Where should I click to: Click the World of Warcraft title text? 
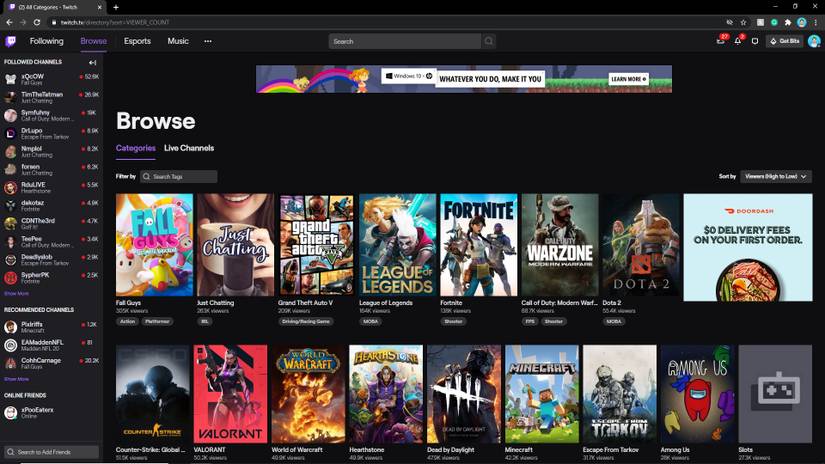297,450
